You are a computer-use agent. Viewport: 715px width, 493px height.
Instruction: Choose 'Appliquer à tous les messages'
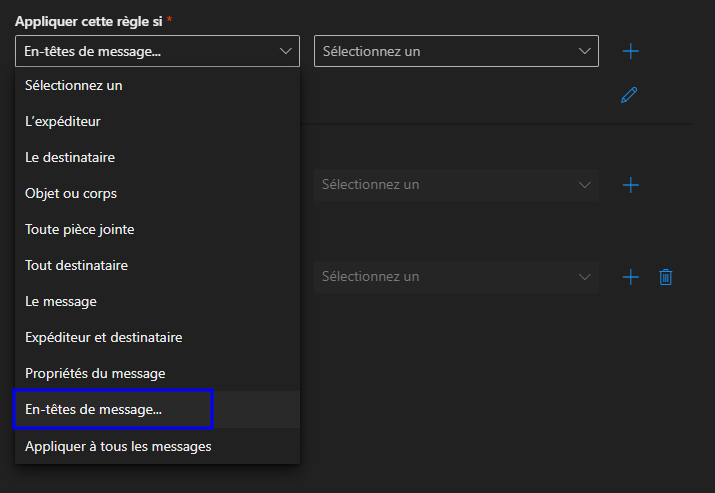[118, 446]
